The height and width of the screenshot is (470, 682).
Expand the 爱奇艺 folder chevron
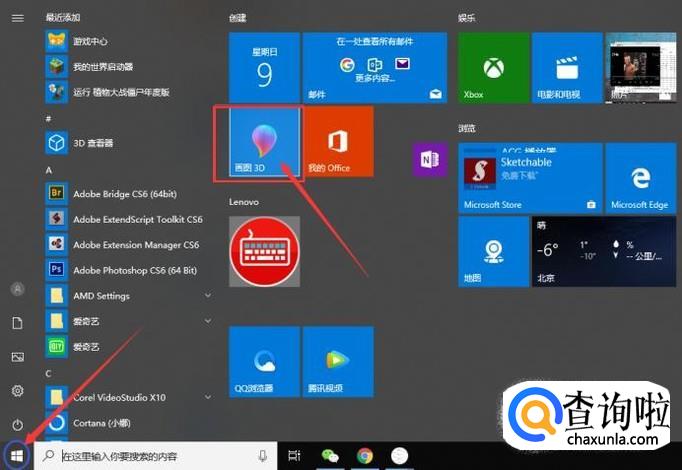point(208,321)
